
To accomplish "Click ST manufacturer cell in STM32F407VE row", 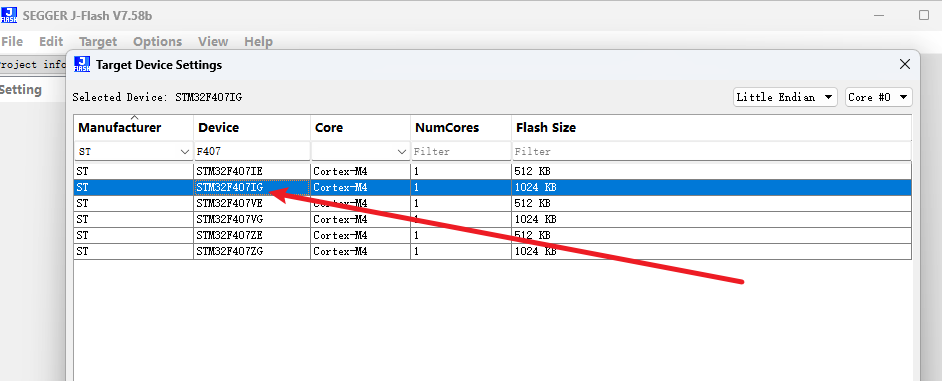I will click(133, 203).
